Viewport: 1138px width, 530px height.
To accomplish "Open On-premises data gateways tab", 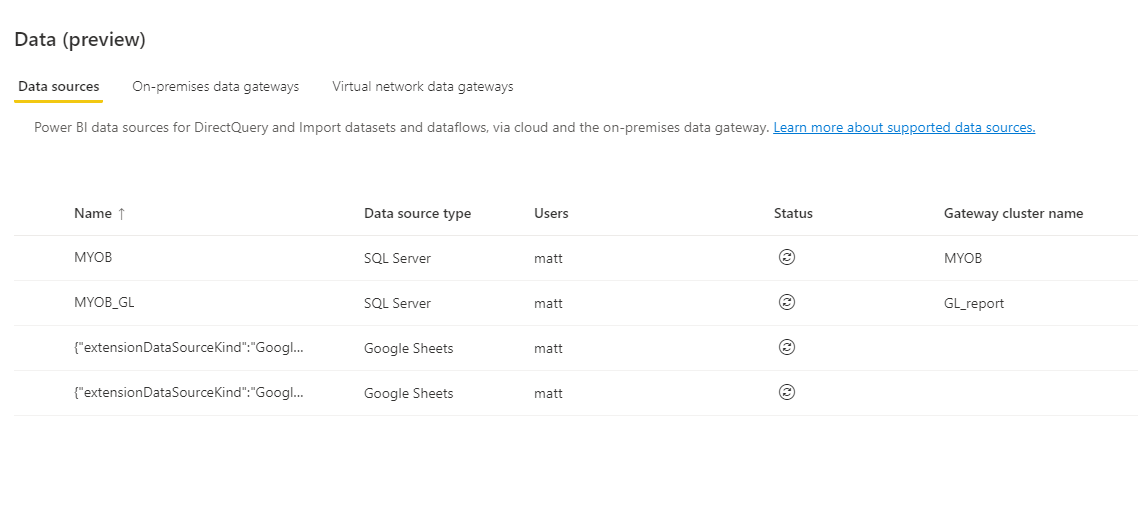I will coord(216,86).
